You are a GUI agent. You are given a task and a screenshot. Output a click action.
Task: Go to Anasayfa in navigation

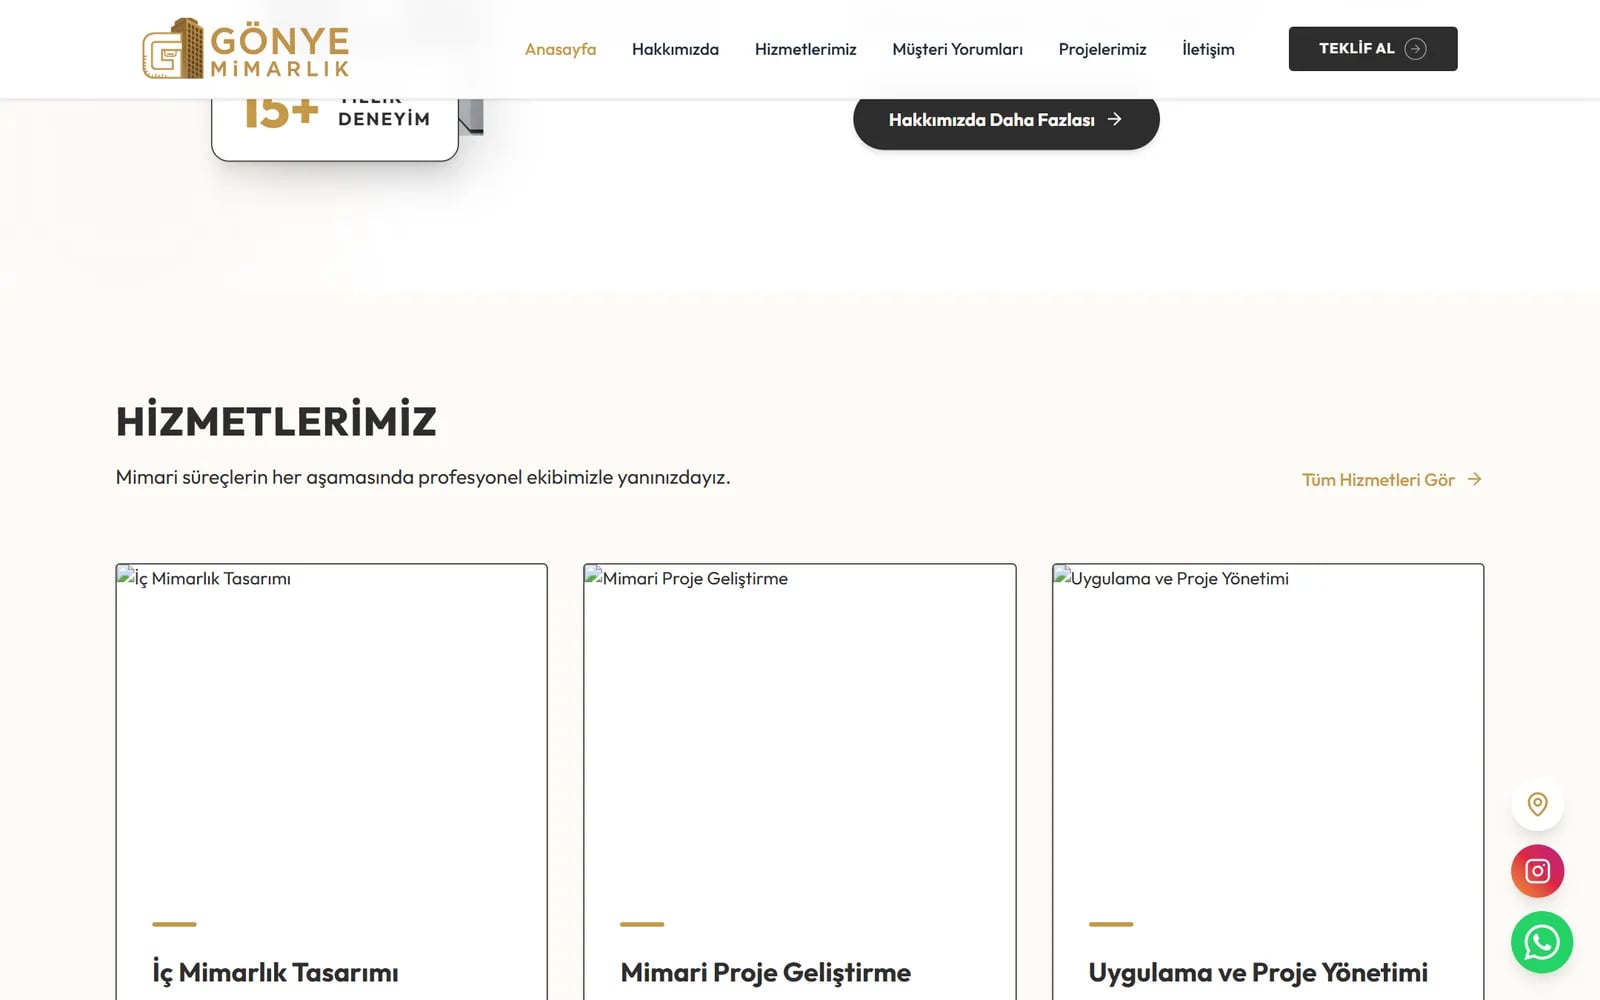coord(560,49)
